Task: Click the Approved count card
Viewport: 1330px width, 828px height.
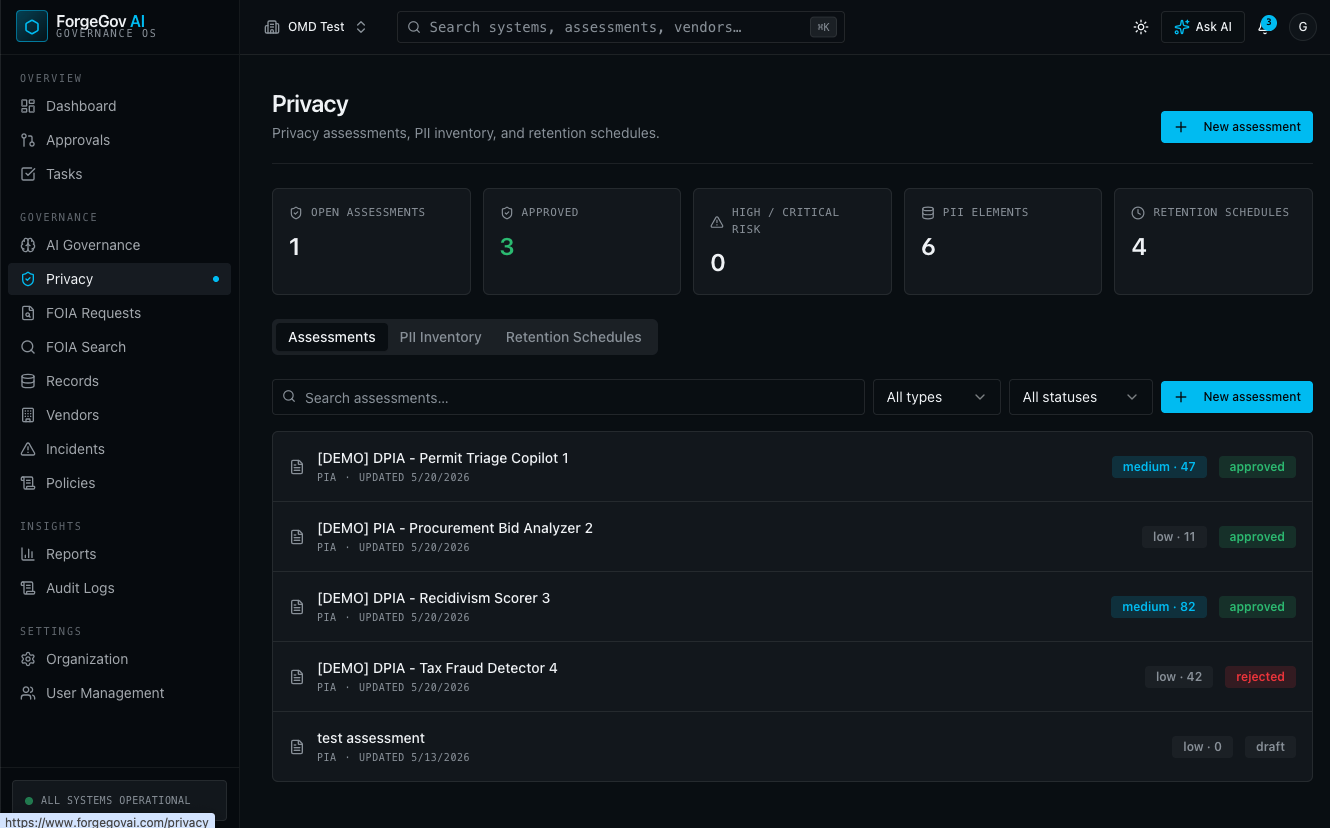Action: click(x=582, y=242)
